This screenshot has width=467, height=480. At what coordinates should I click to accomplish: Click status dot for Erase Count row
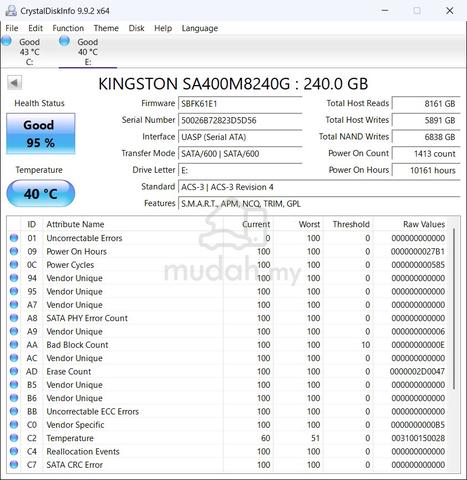[14, 371]
